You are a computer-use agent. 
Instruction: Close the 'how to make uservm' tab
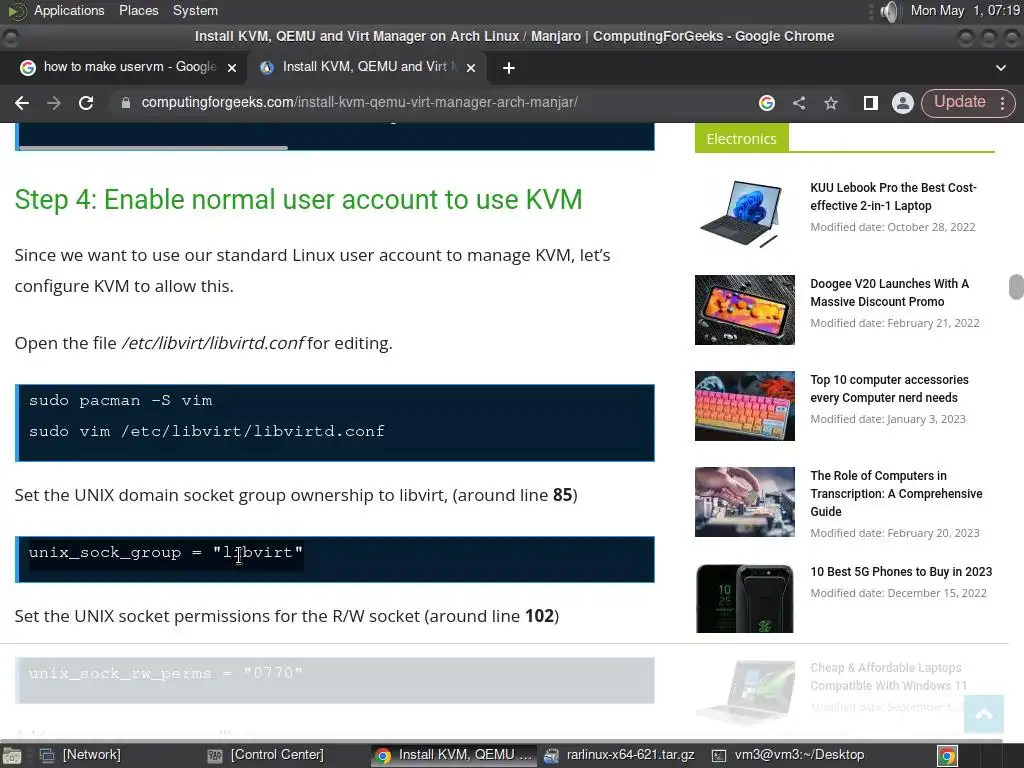231,67
